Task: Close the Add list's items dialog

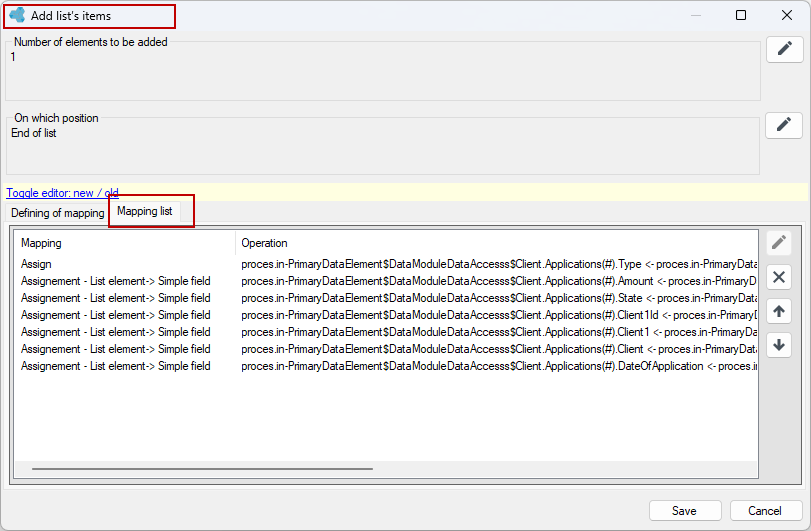Action: pyautogui.click(x=787, y=15)
